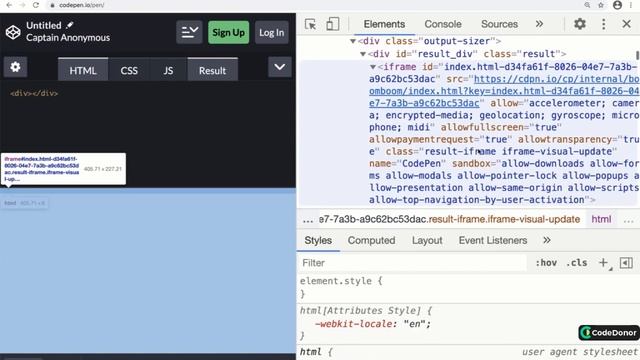Screen dimensions: 640x360
Task: Open the Computed pane tab
Action: point(371,240)
